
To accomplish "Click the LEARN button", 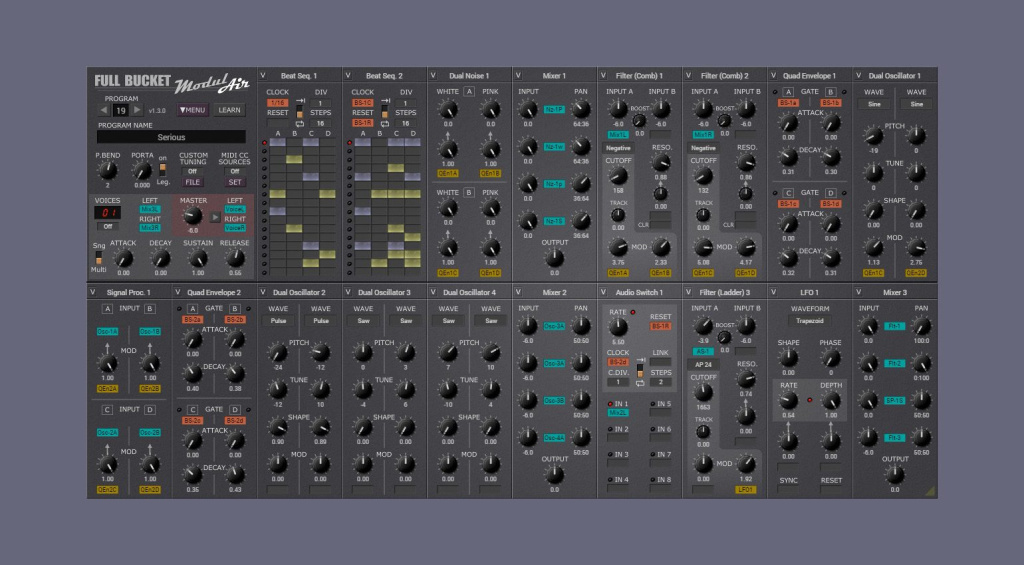I will [229, 110].
